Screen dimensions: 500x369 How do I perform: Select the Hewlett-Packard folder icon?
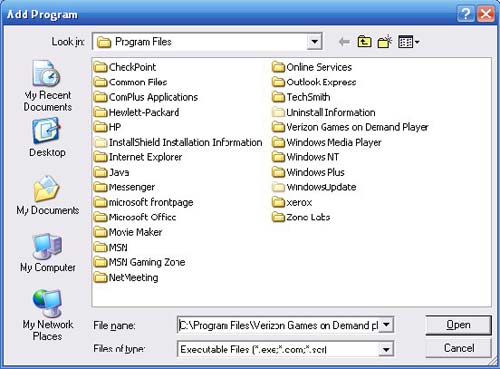[100, 112]
